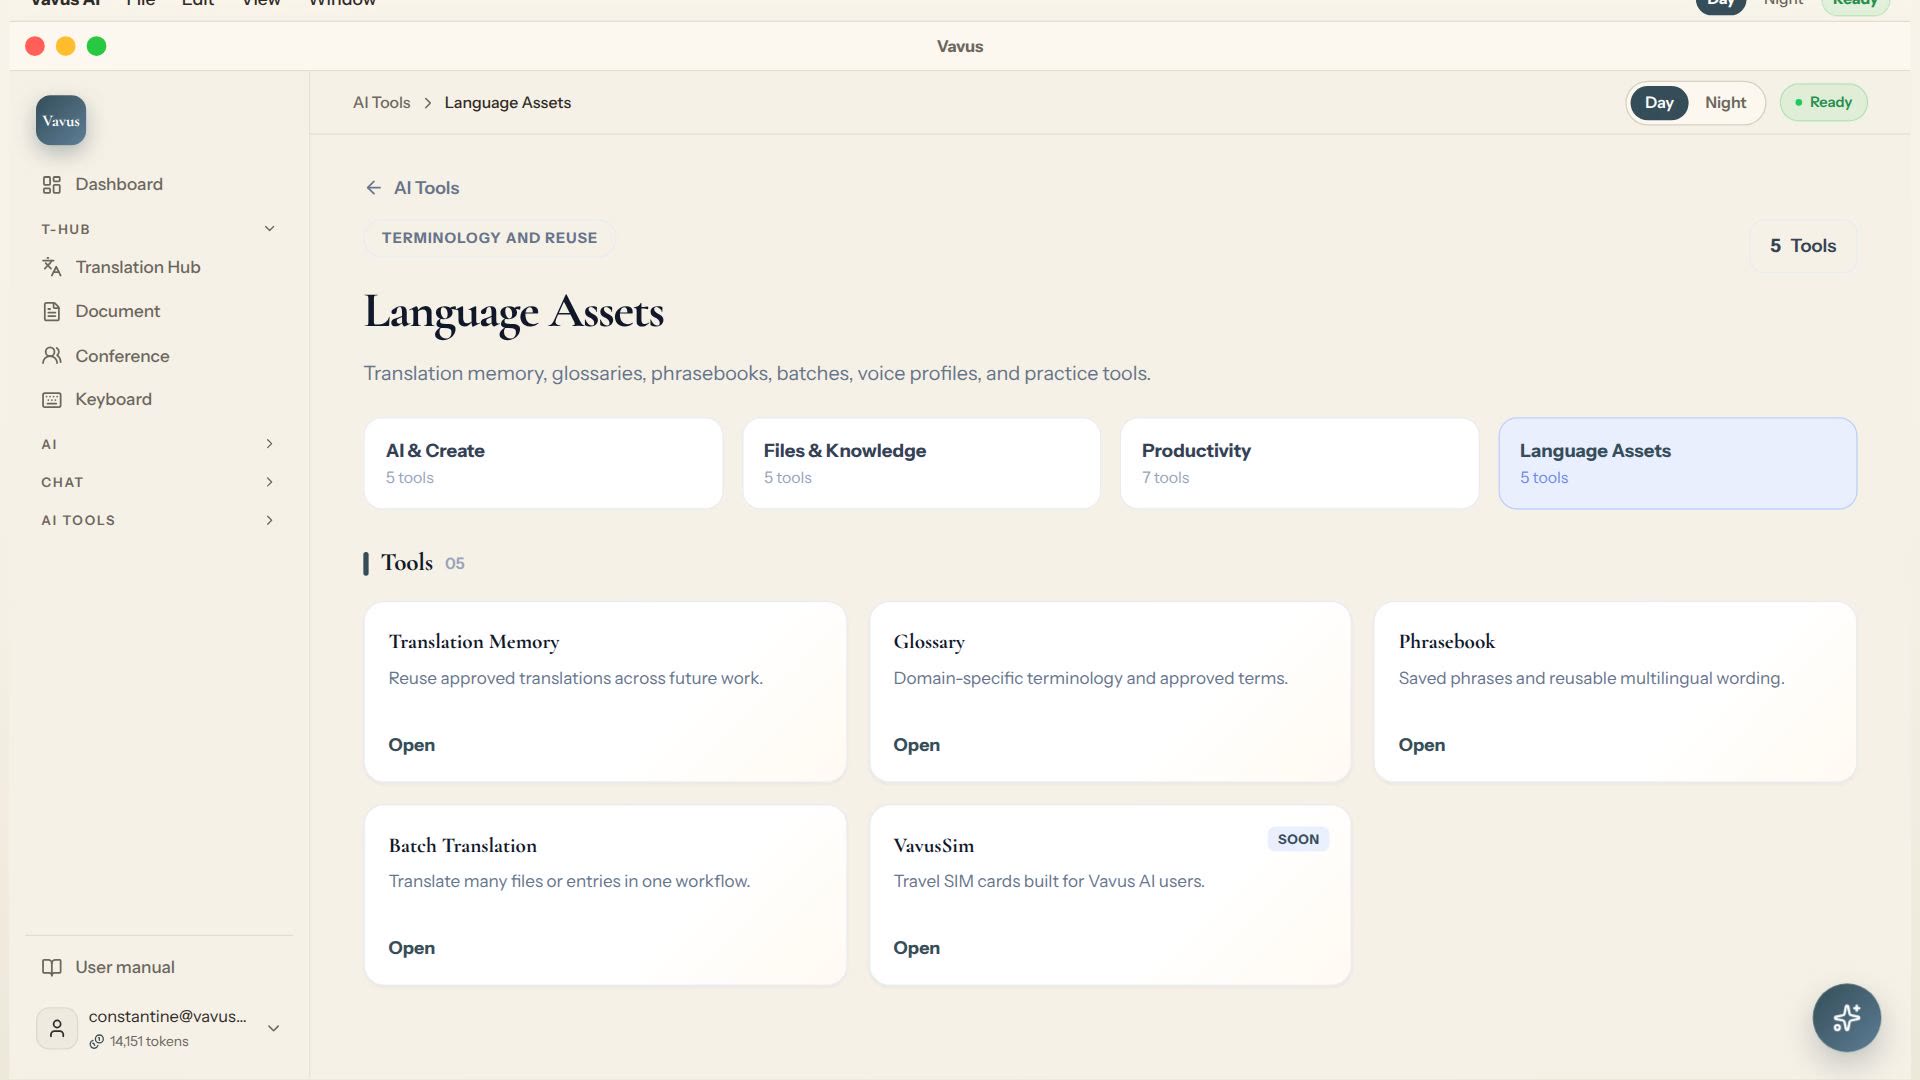
Task: Go to AI Tools breadcrumb link
Action: pyautogui.click(x=381, y=103)
